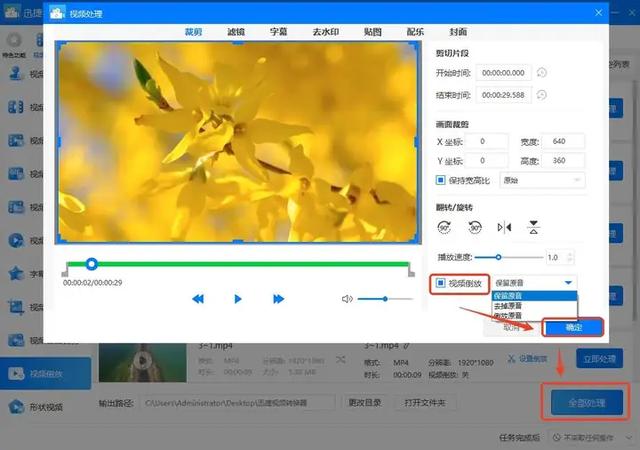Click the 结束时间 input field
The image size is (640, 450).
504,95
